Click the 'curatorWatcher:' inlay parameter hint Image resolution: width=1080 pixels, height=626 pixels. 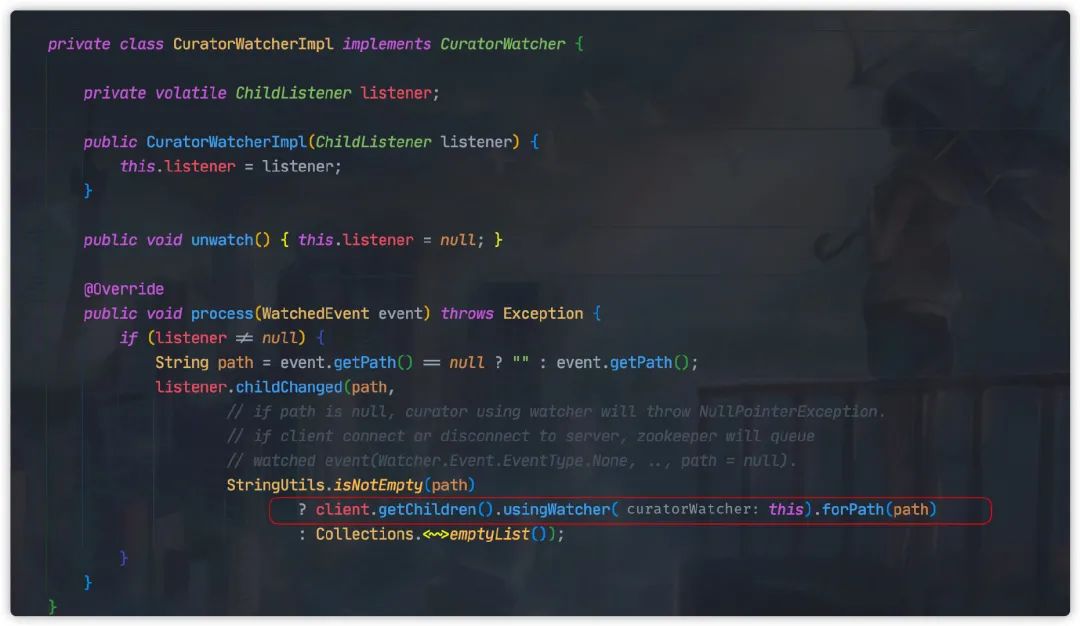pyautogui.click(x=692, y=510)
